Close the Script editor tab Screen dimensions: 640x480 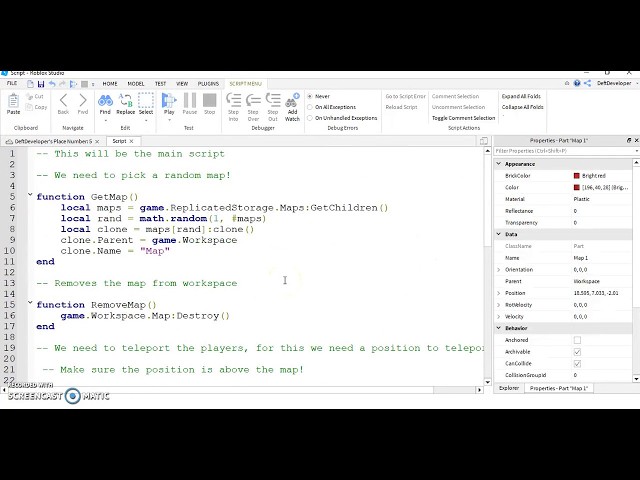(131, 141)
